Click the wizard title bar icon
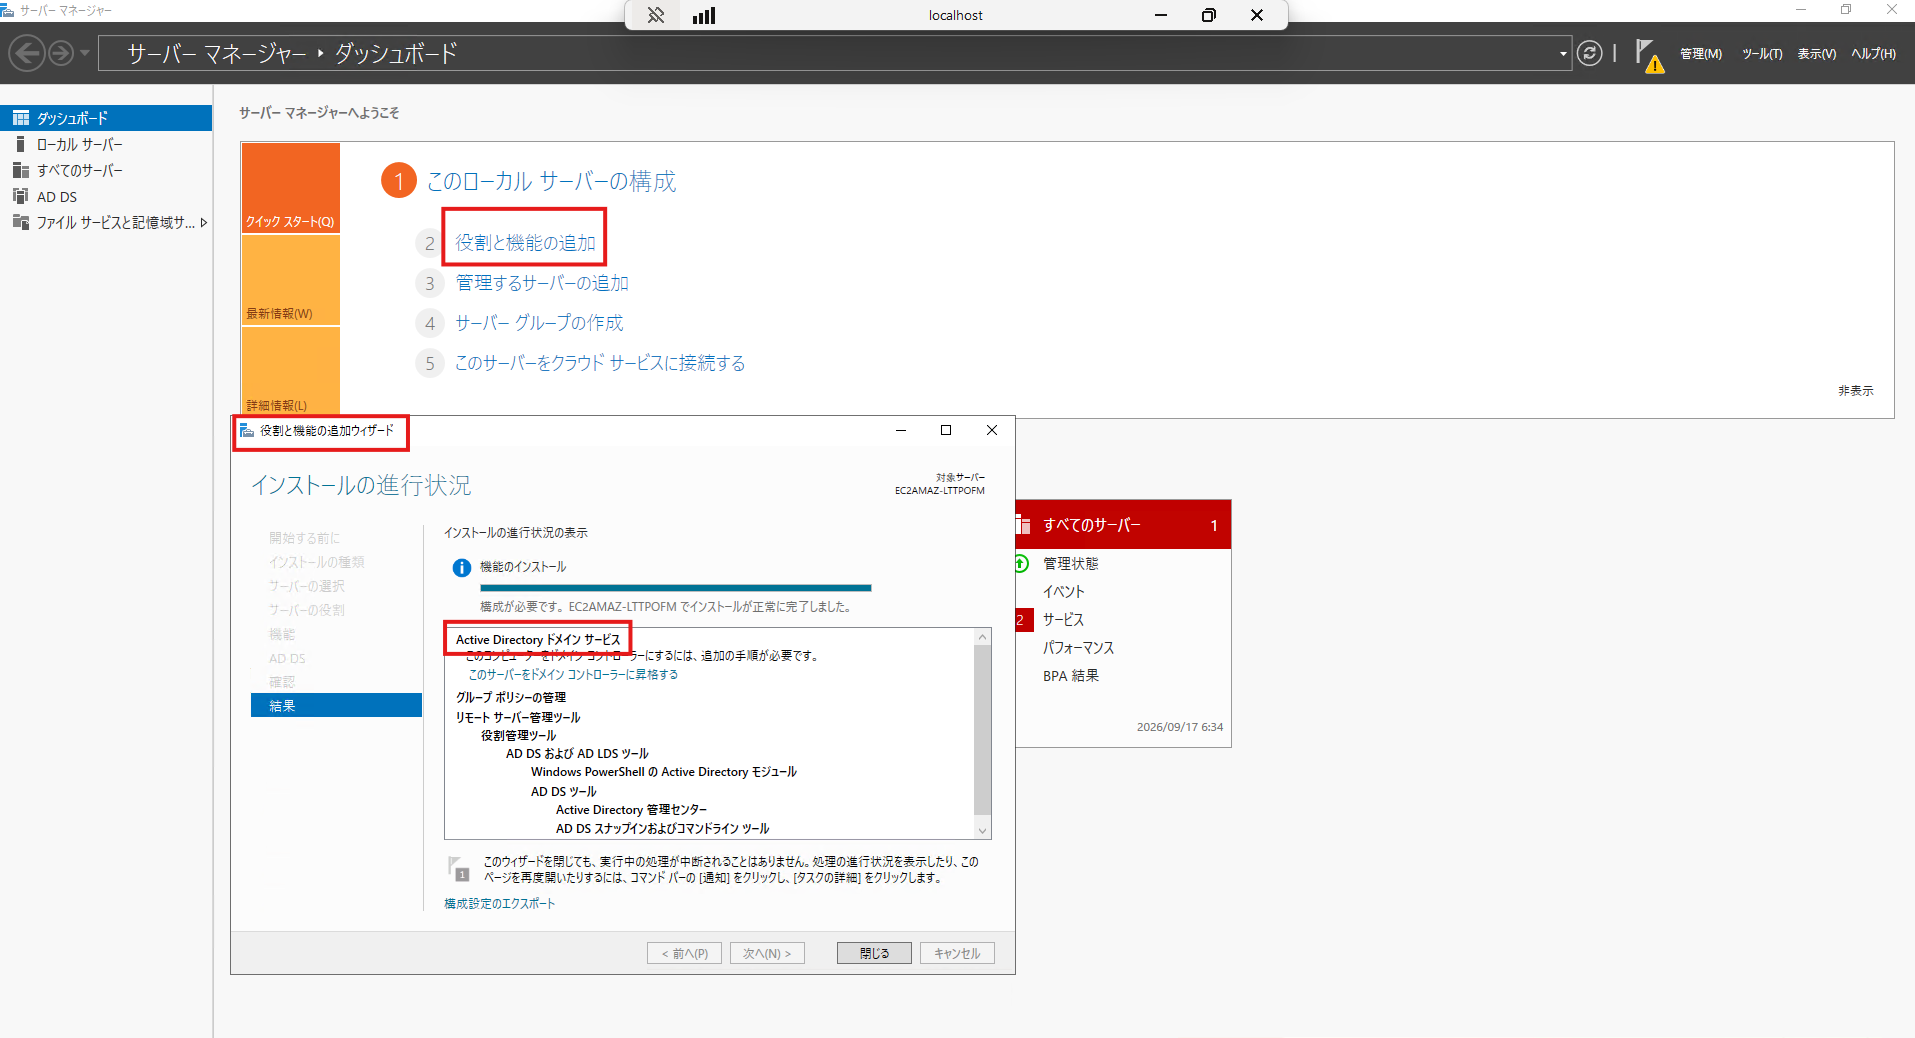The height and width of the screenshot is (1038, 1915). coord(246,431)
